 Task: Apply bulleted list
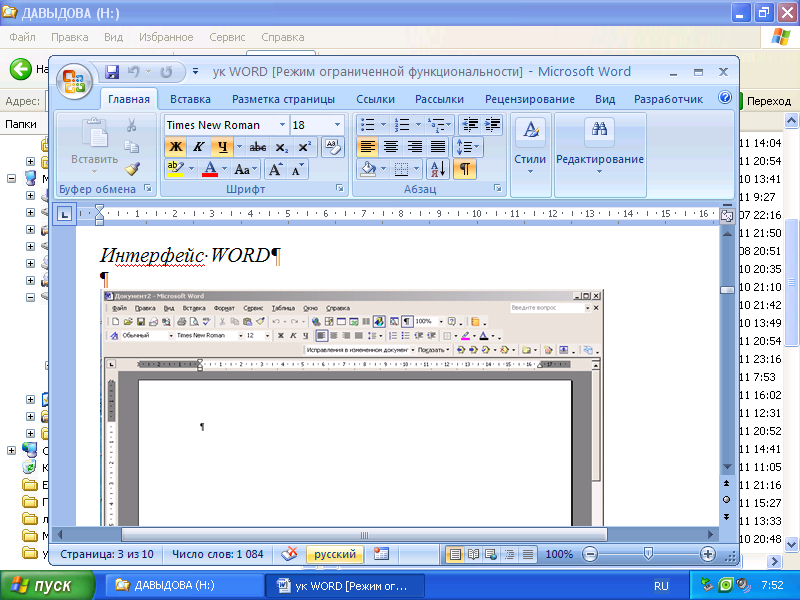coord(368,125)
